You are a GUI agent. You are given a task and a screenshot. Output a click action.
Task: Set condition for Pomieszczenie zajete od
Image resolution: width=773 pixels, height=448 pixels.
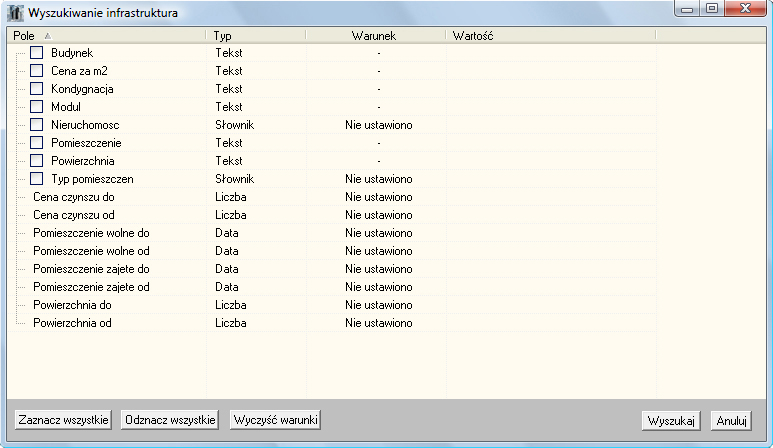pos(379,287)
